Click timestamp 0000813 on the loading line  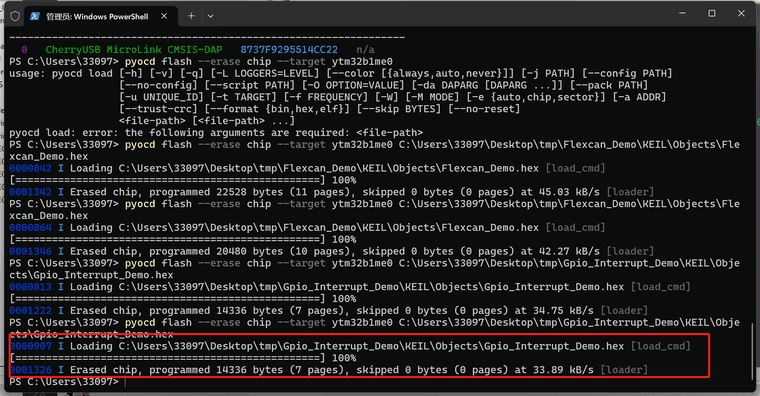coord(30,286)
